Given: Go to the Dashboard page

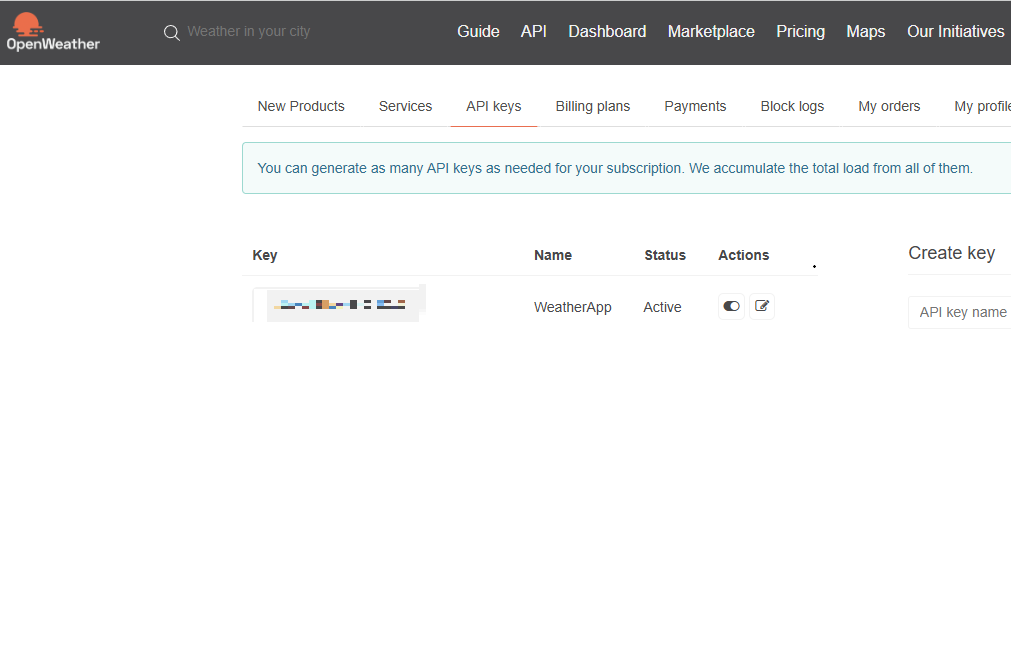Looking at the screenshot, I should [607, 32].
